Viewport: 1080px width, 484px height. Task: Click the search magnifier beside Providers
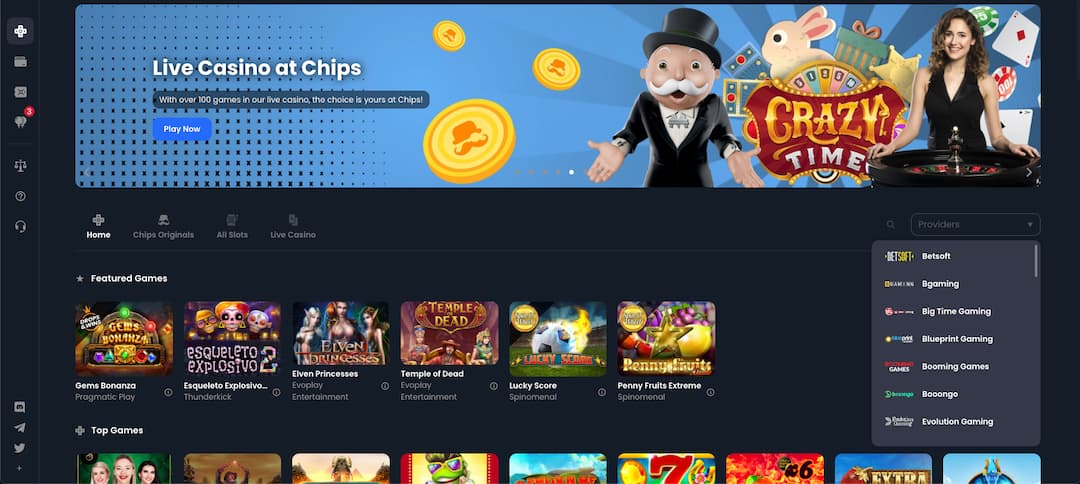click(x=891, y=224)
